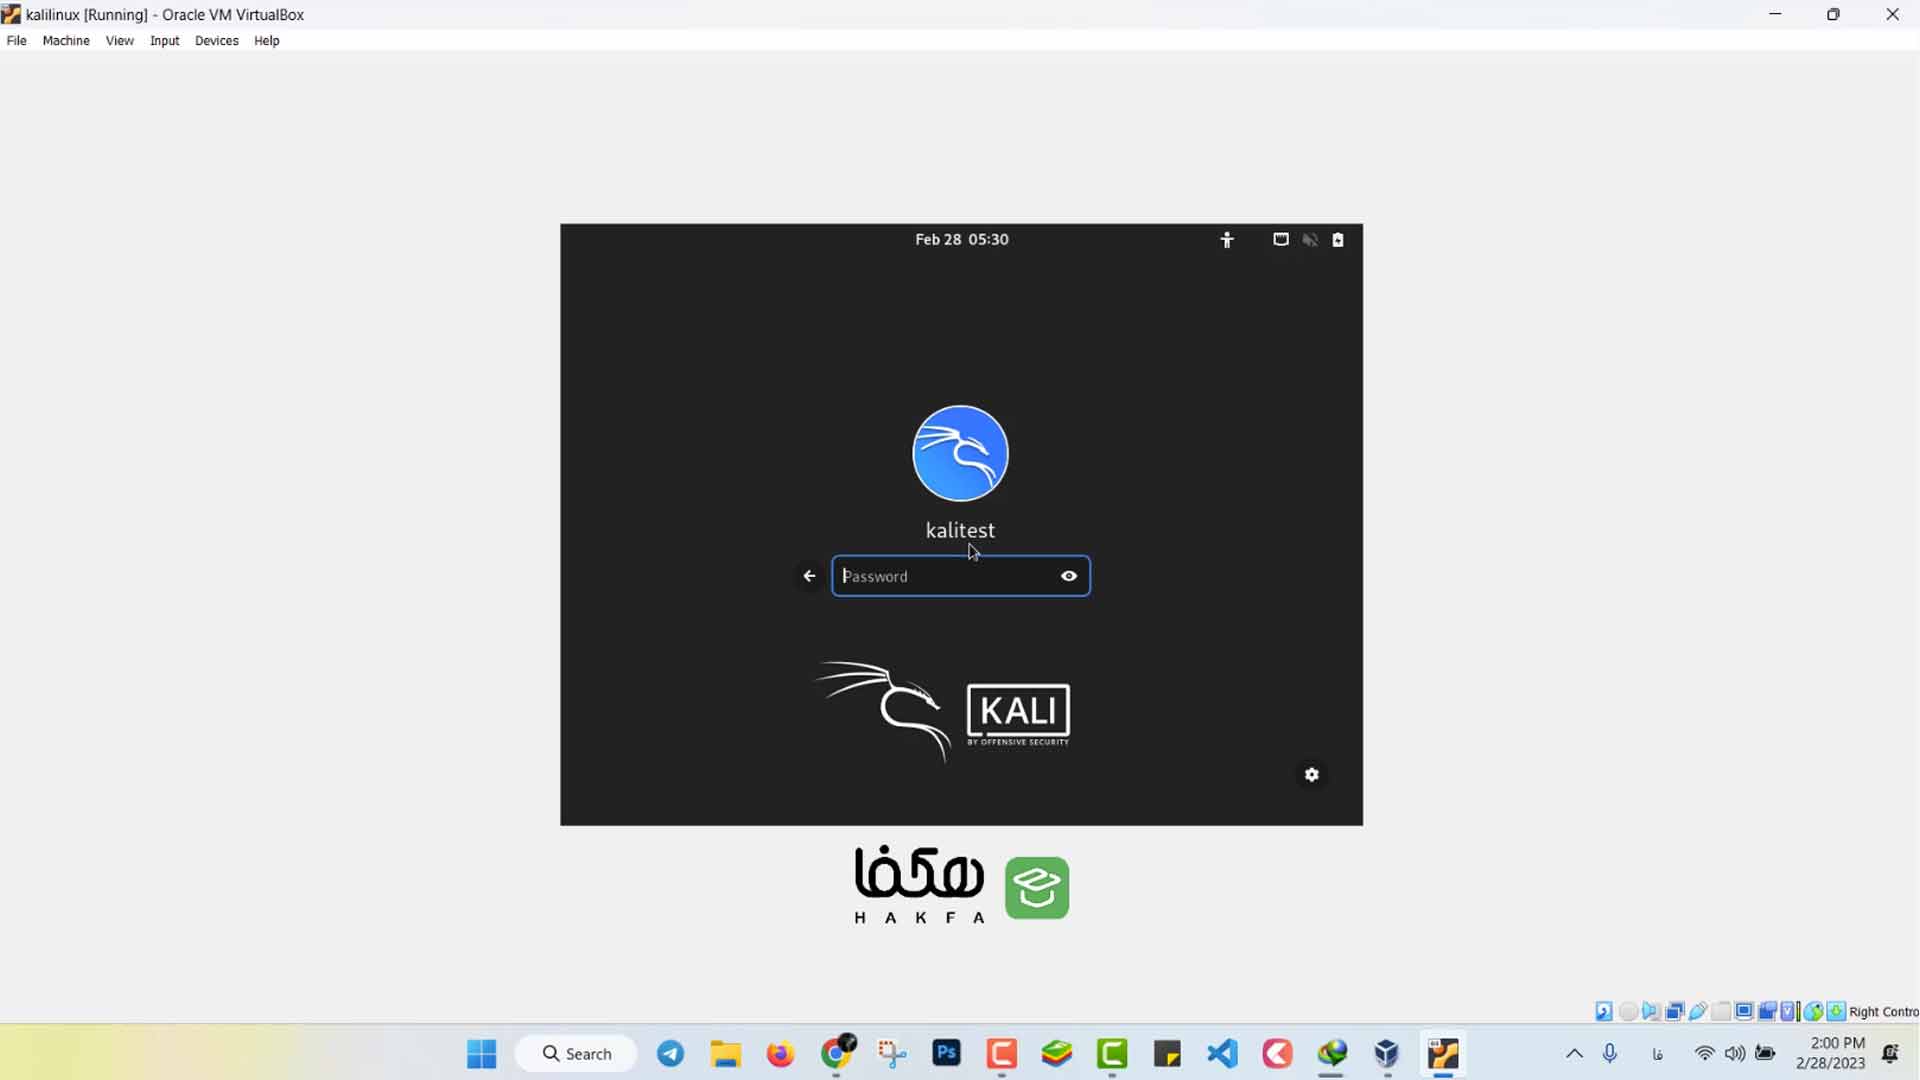Click VirtualBox USB devices indicator
Image resolution: width=1920 pixels, height=1080 pixels.
(1698, 1011)
